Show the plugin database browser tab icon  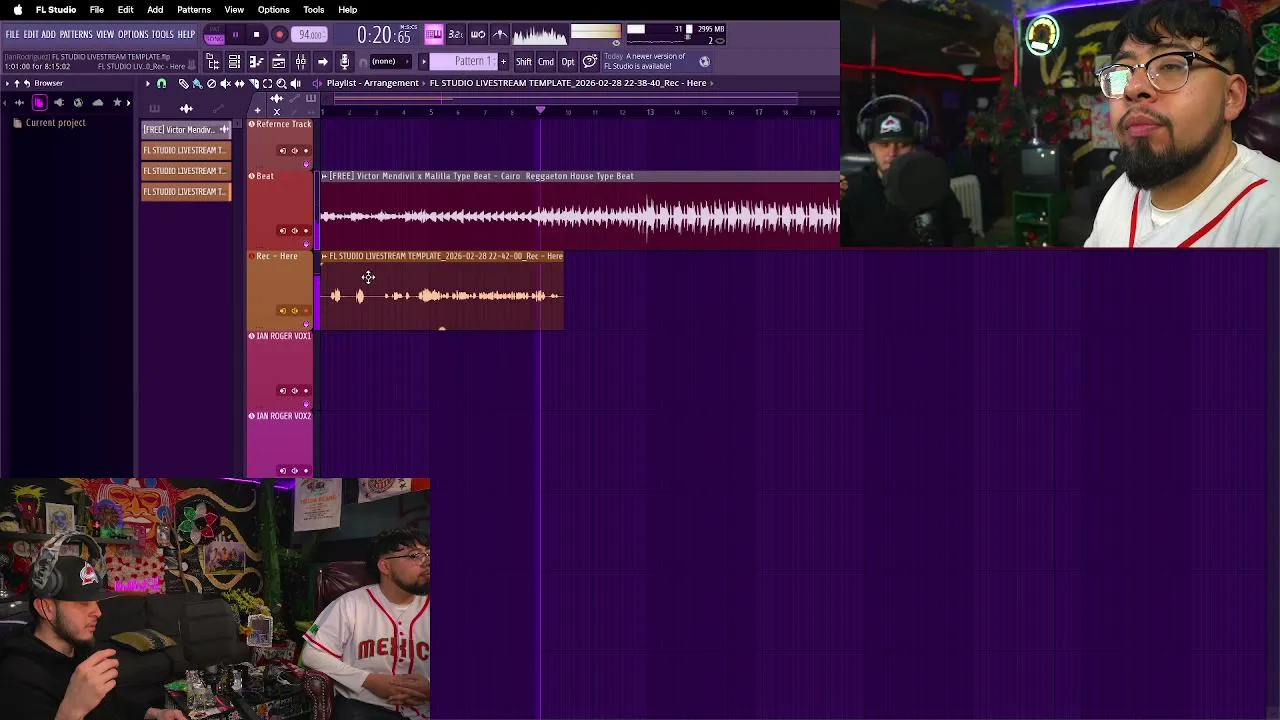click(x=58, y=102)
